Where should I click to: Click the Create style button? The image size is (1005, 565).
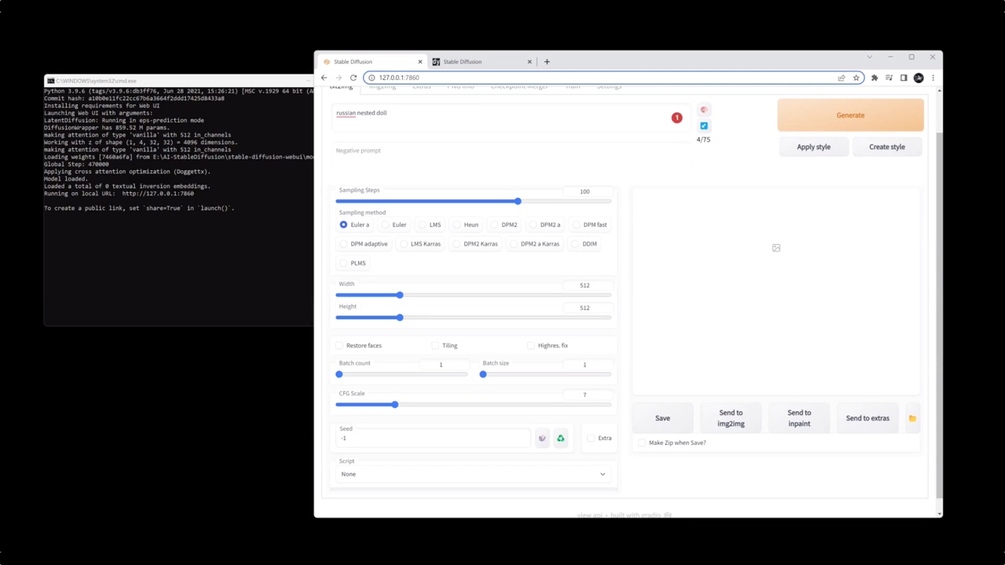tap(887, 147)
